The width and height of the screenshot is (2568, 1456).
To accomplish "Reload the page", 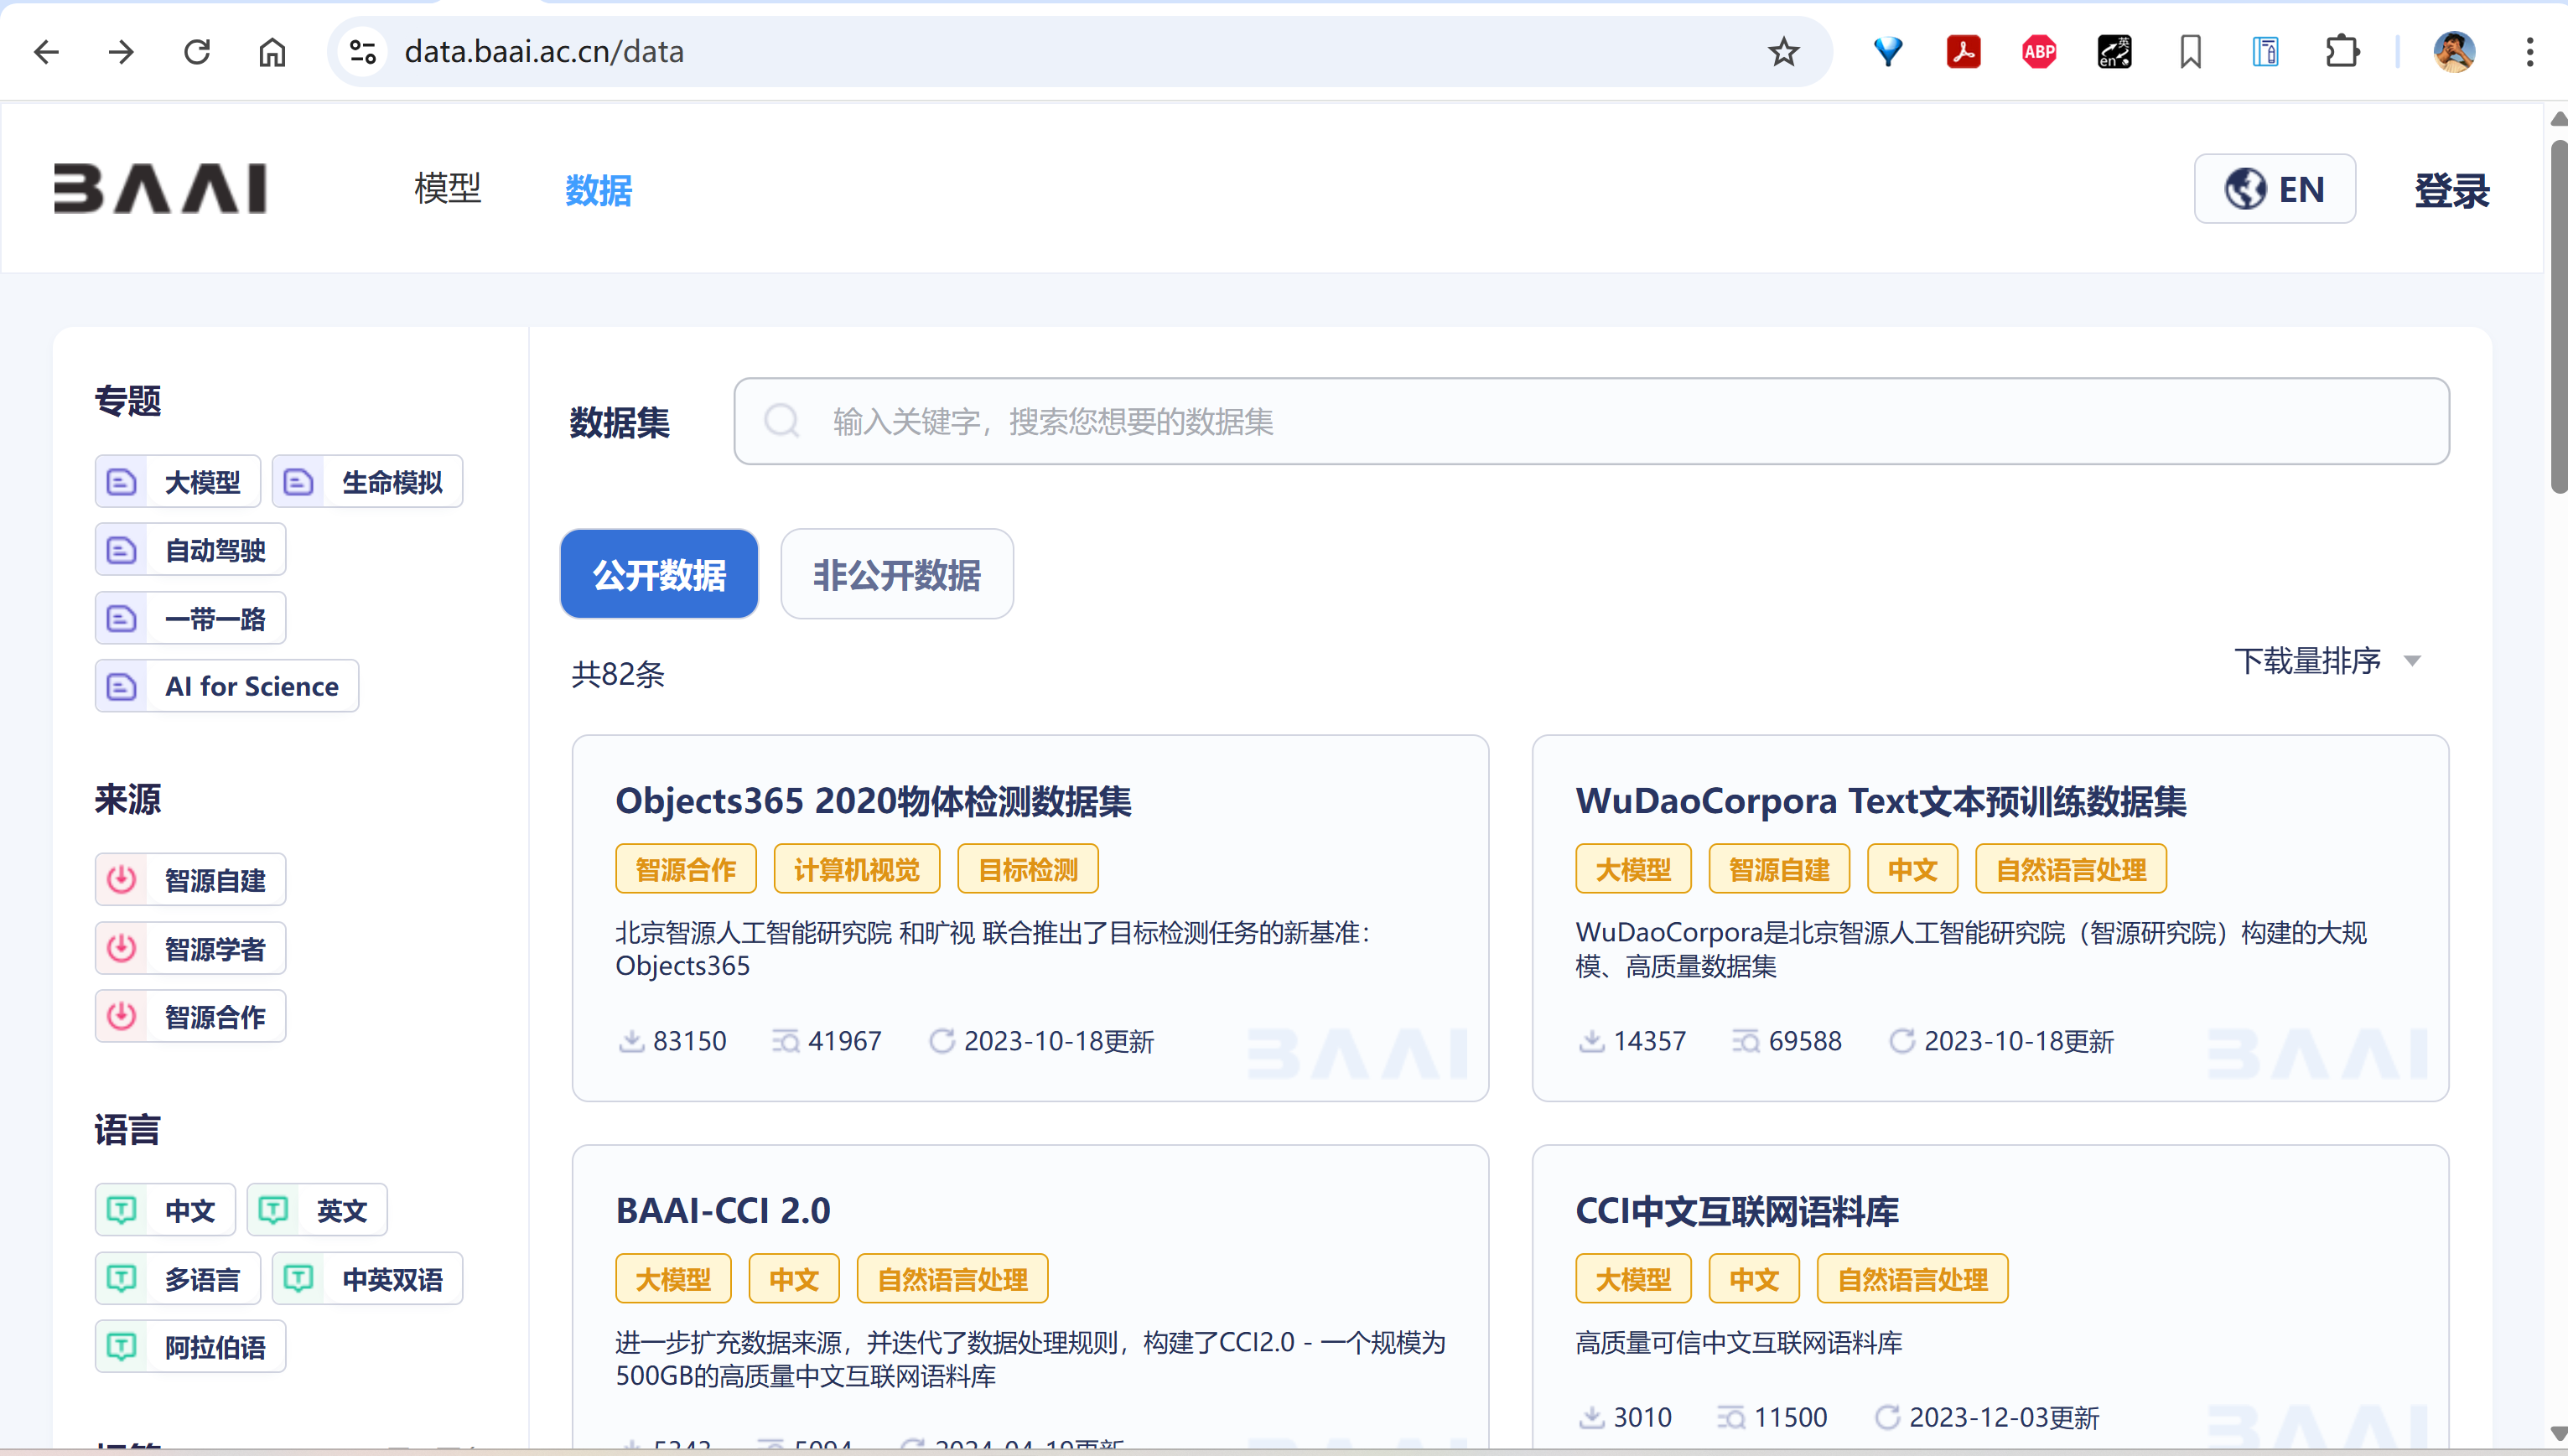I will (197, 52).
